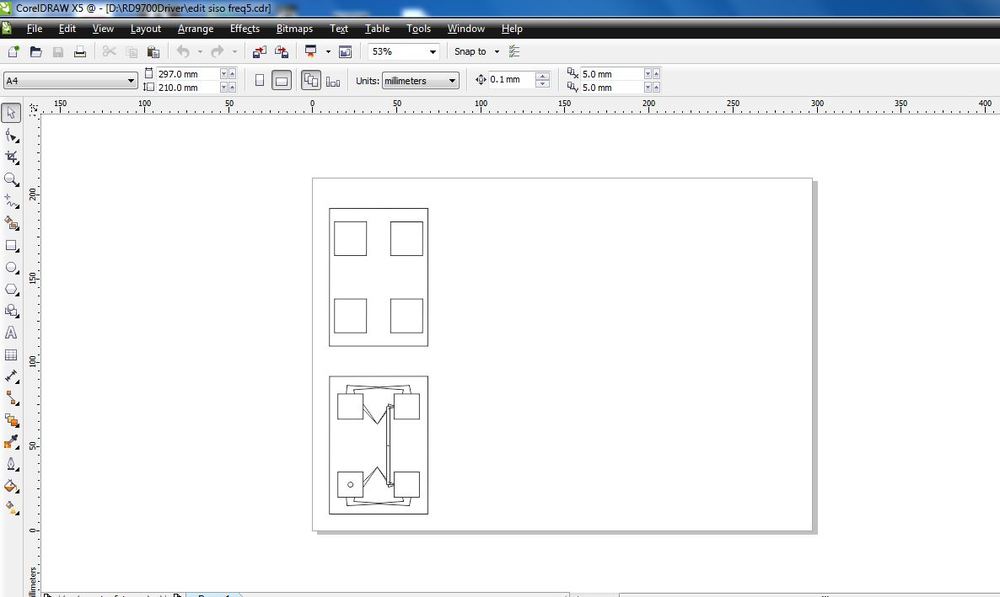Open the 53% zoom level dropdown
Image resolution: width=1000 pixels, height=597 pixels.
pos(433,52)
